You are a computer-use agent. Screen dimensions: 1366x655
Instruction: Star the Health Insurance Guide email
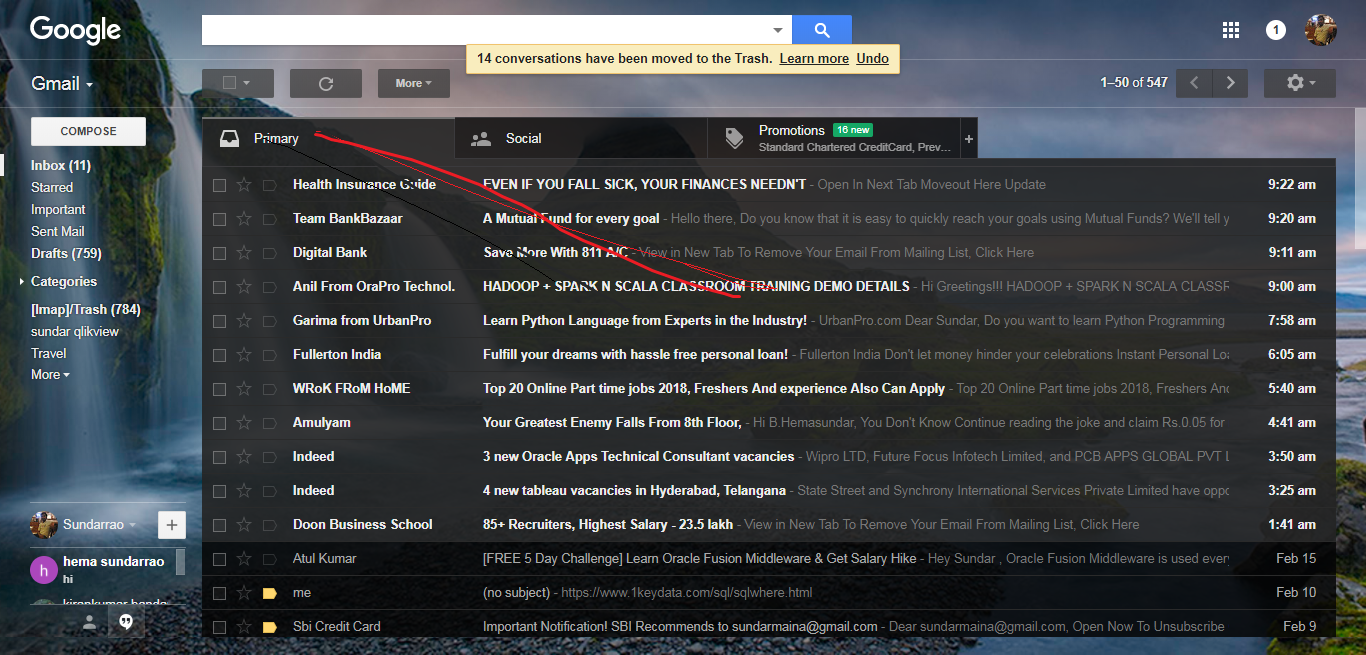tap(244, 185)
